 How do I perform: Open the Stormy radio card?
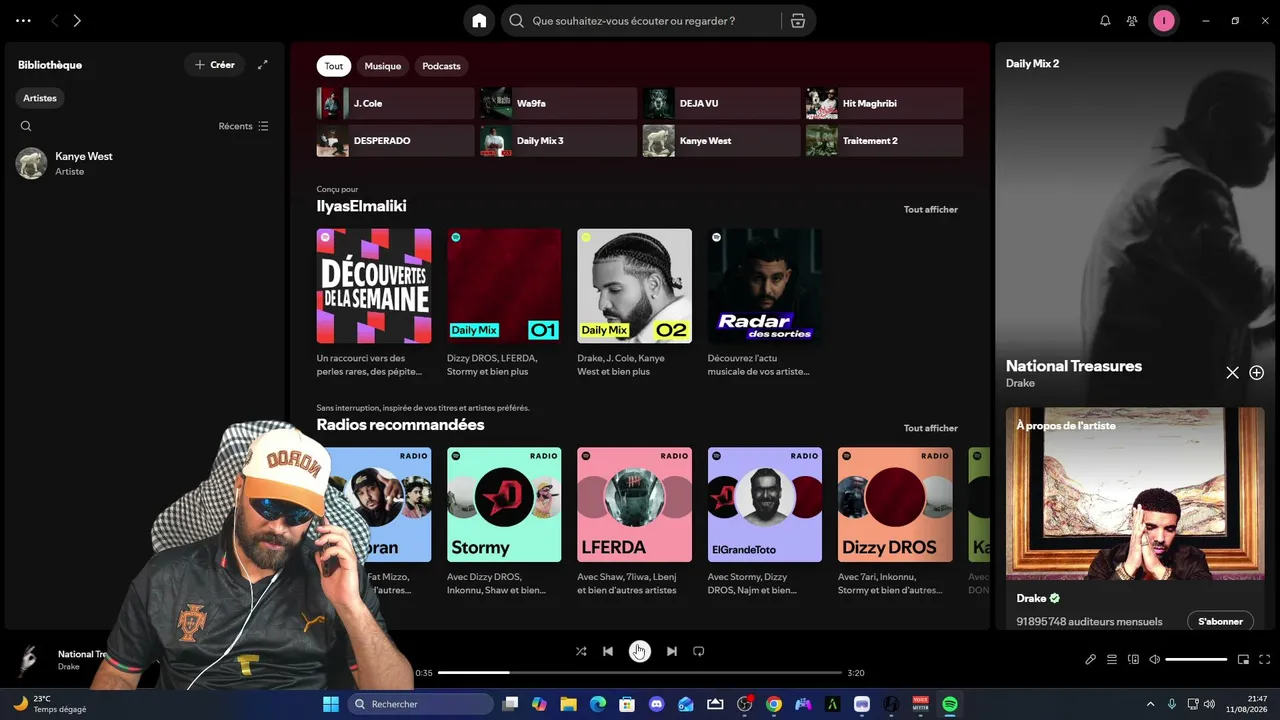click(504, 522)
